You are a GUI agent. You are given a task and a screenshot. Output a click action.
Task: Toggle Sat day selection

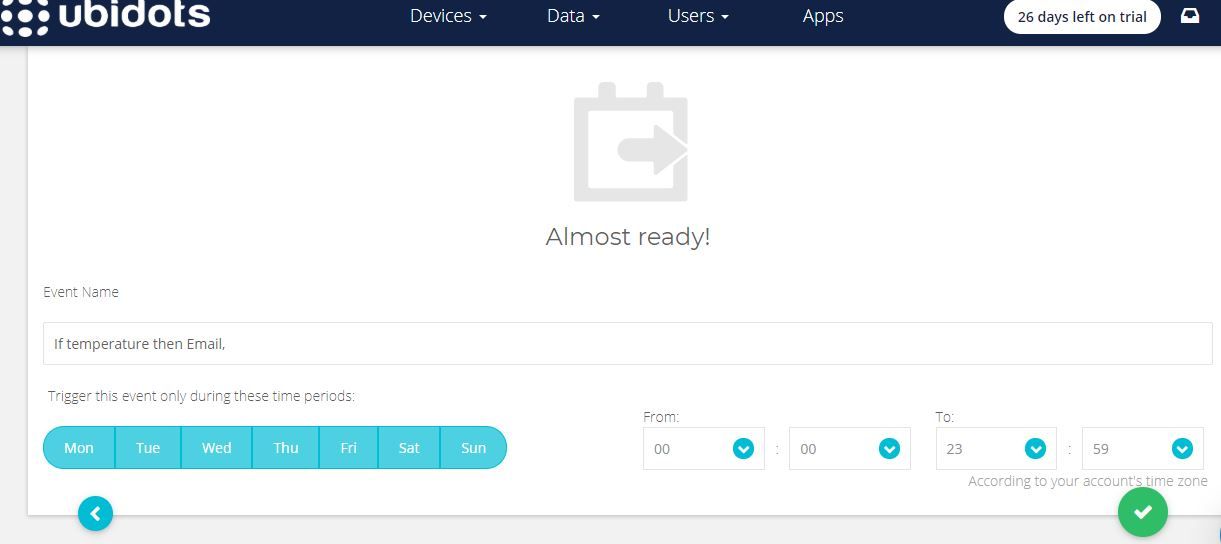[409, 448]
